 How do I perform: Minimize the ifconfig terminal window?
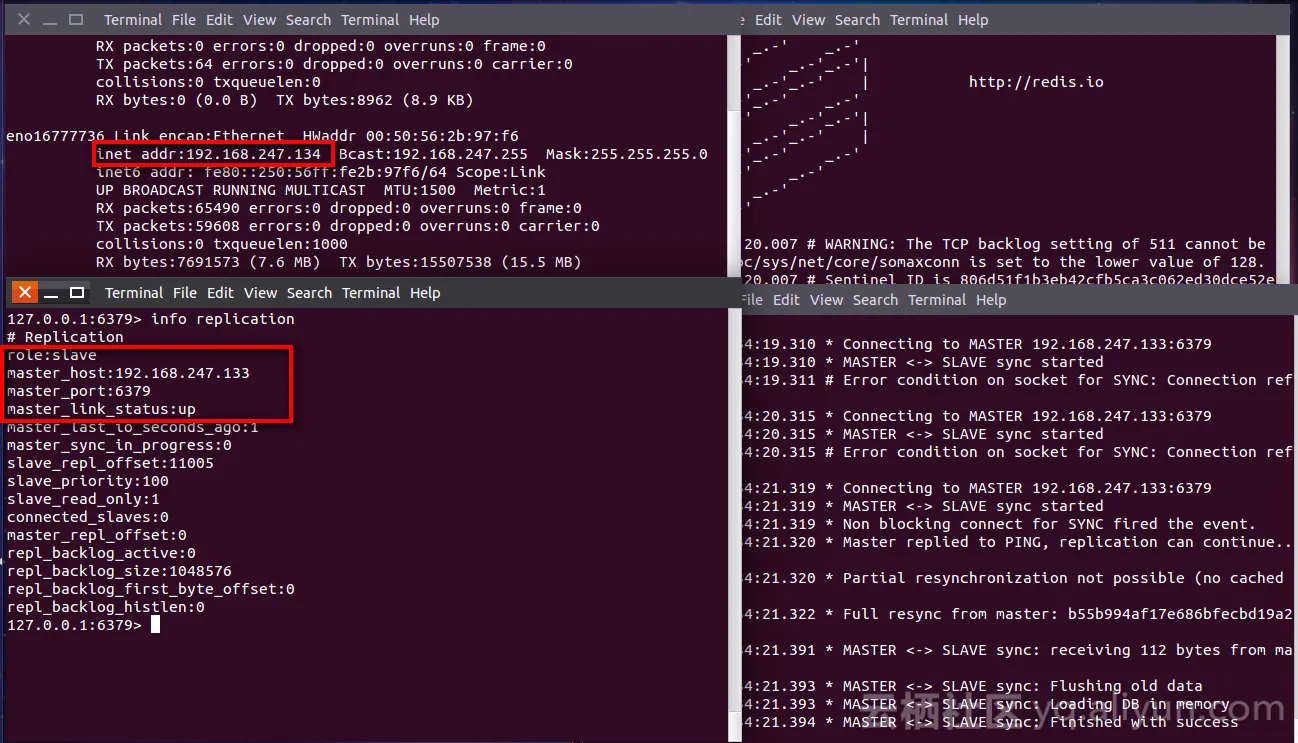[x=50, y=20]
